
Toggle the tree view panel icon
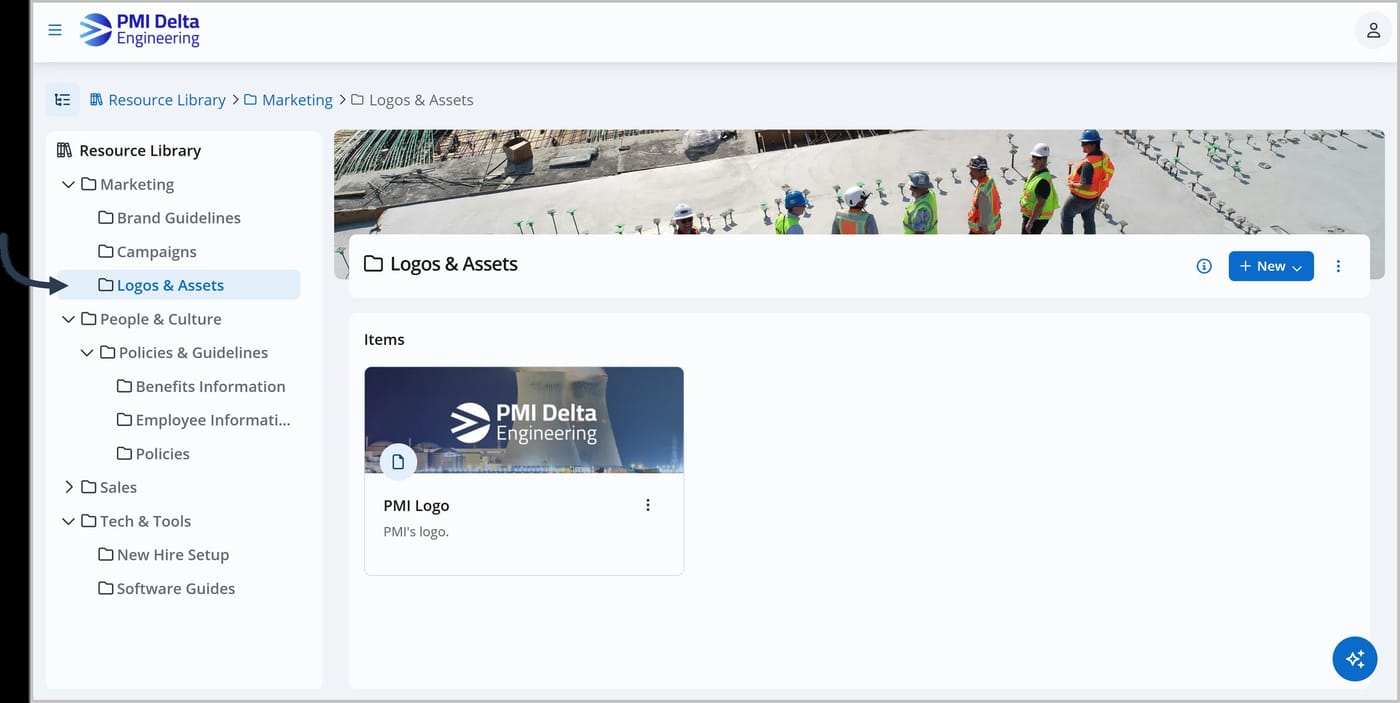63,100
